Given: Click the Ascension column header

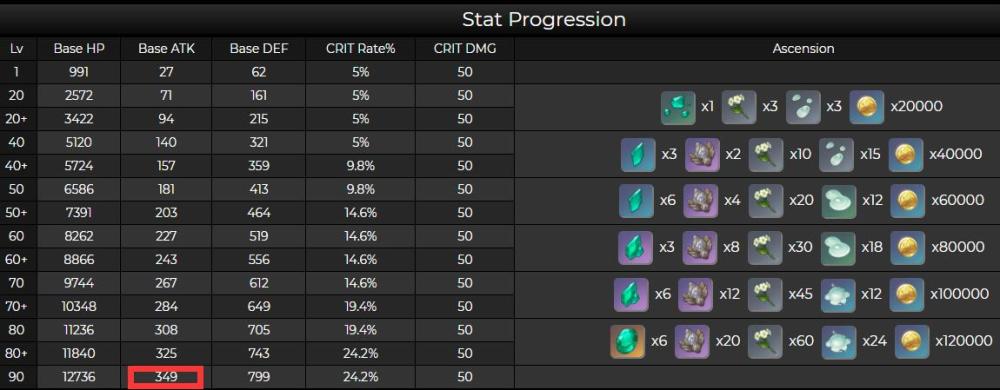Looking at the screenshot, I should (x=804, y=49).
